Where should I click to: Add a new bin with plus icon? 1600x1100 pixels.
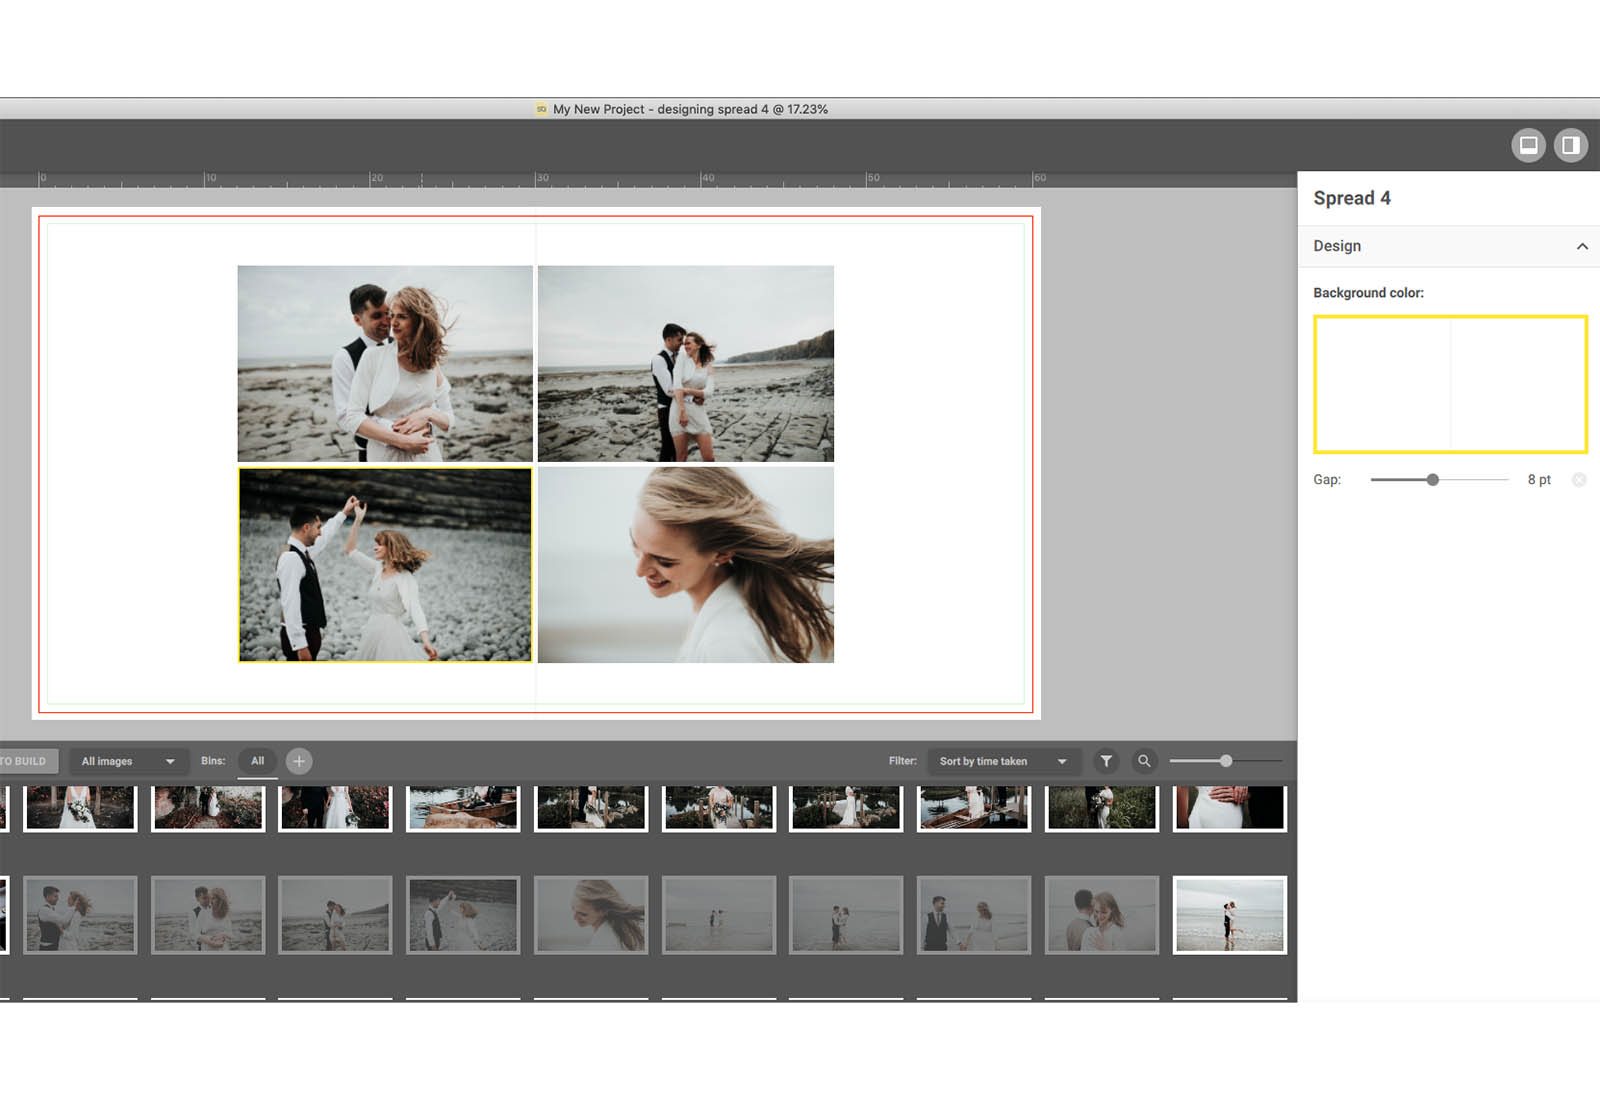(299, 761)
